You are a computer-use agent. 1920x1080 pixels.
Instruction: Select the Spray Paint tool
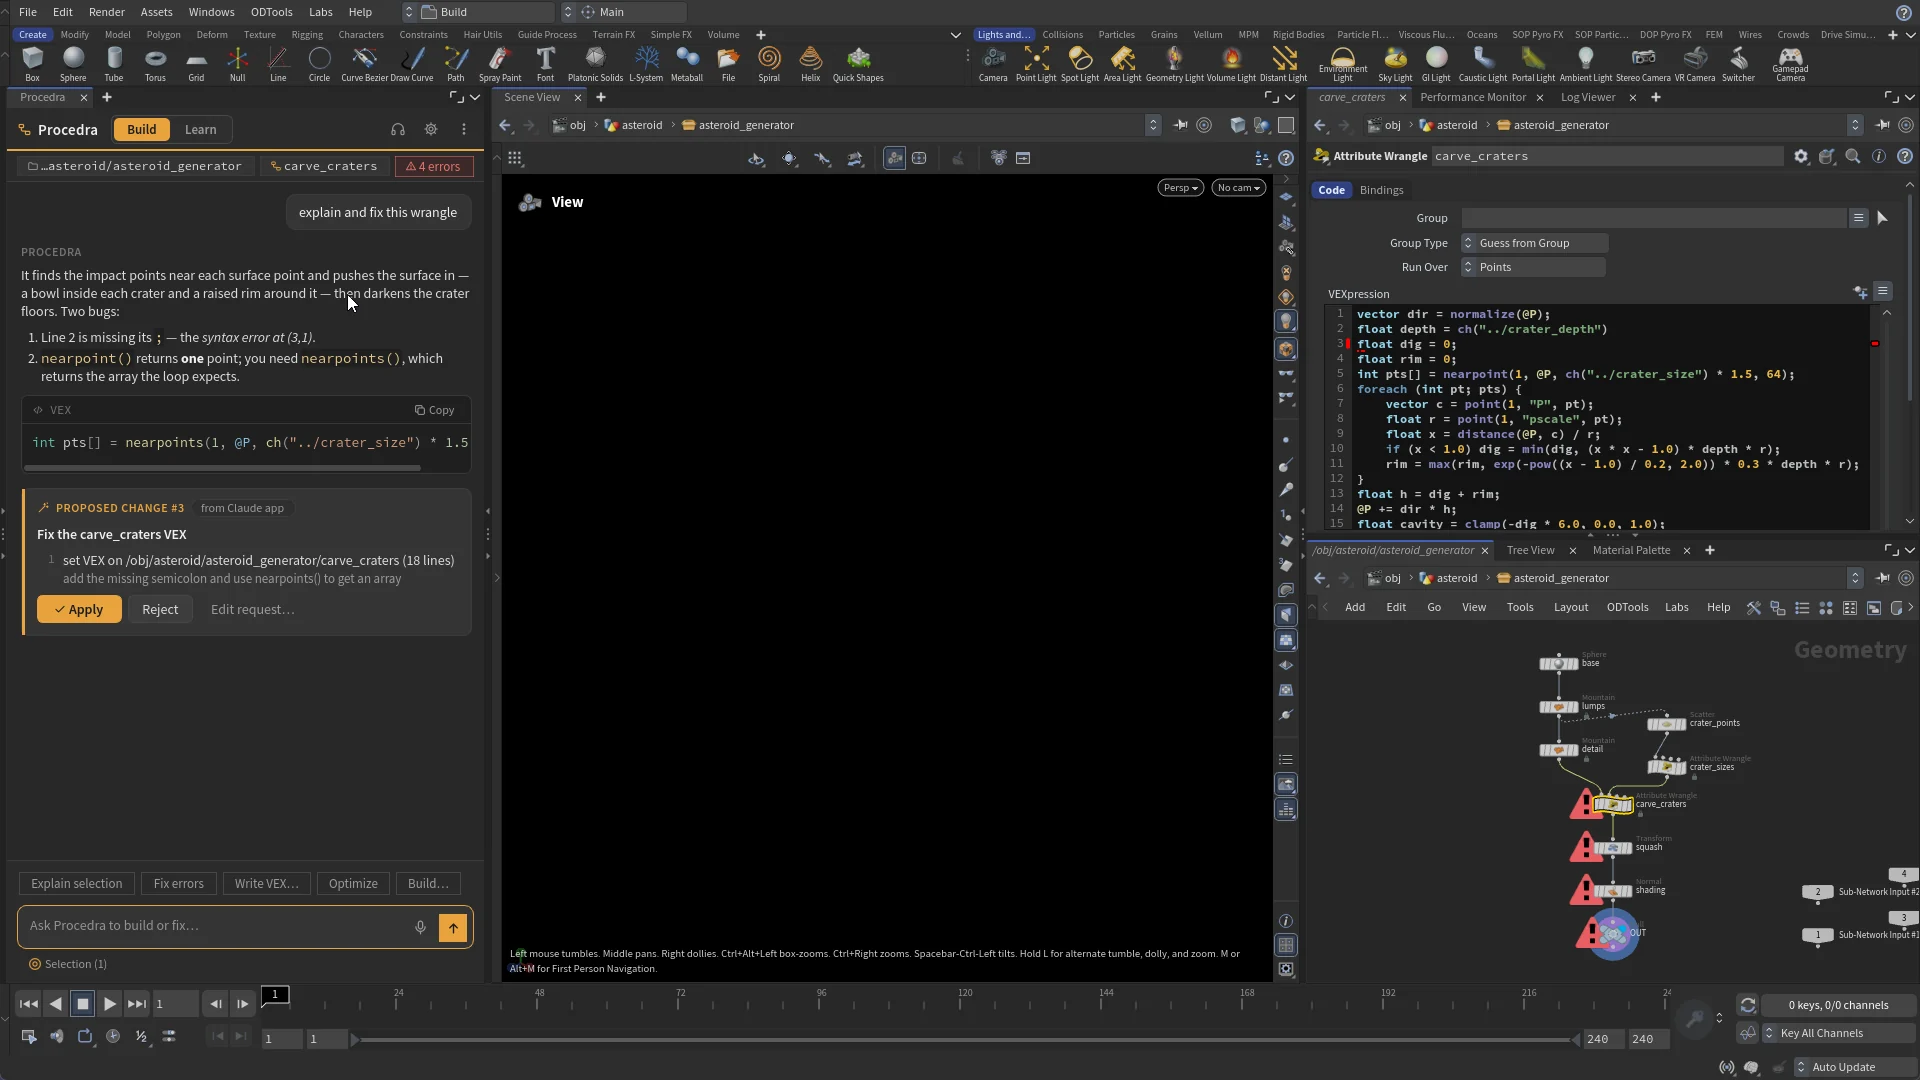click(500, 64)
